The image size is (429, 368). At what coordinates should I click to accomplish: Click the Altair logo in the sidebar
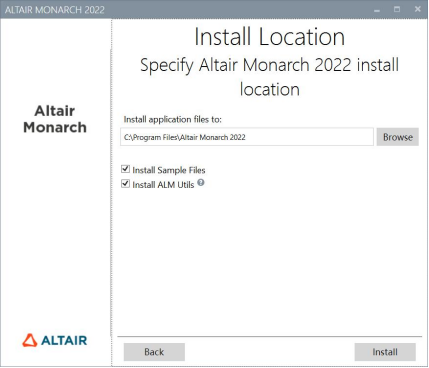[x=55, y=340]
